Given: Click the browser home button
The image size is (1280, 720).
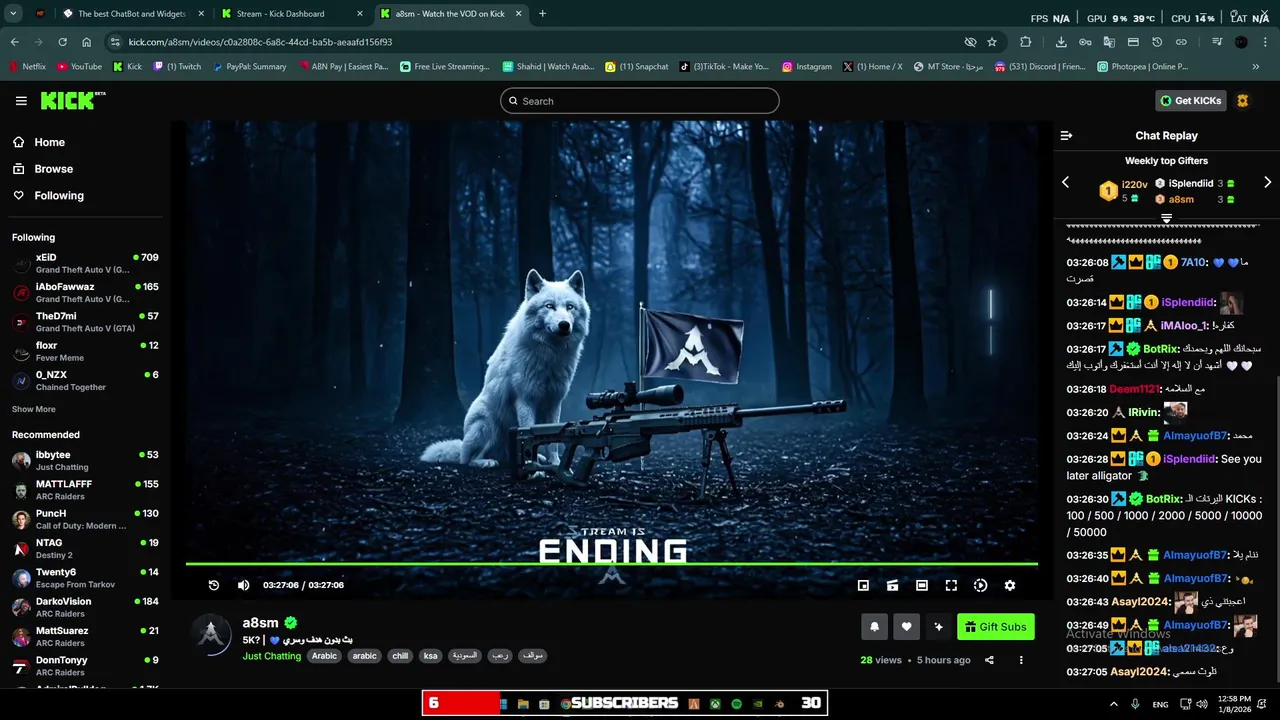Looking at the screenshot, I should (87, 42).
